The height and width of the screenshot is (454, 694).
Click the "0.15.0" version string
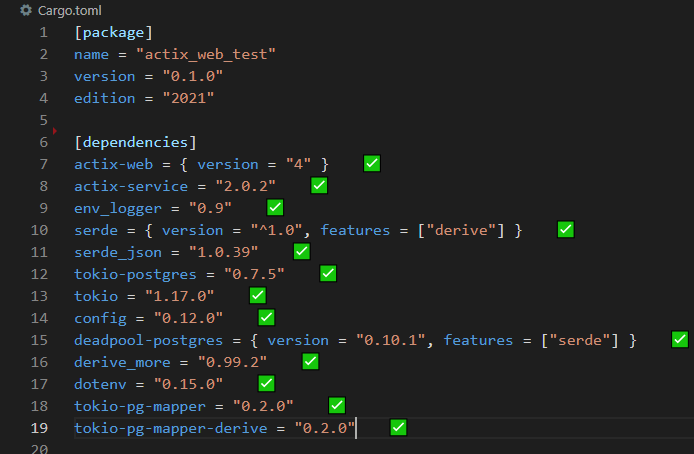(189, 384)
